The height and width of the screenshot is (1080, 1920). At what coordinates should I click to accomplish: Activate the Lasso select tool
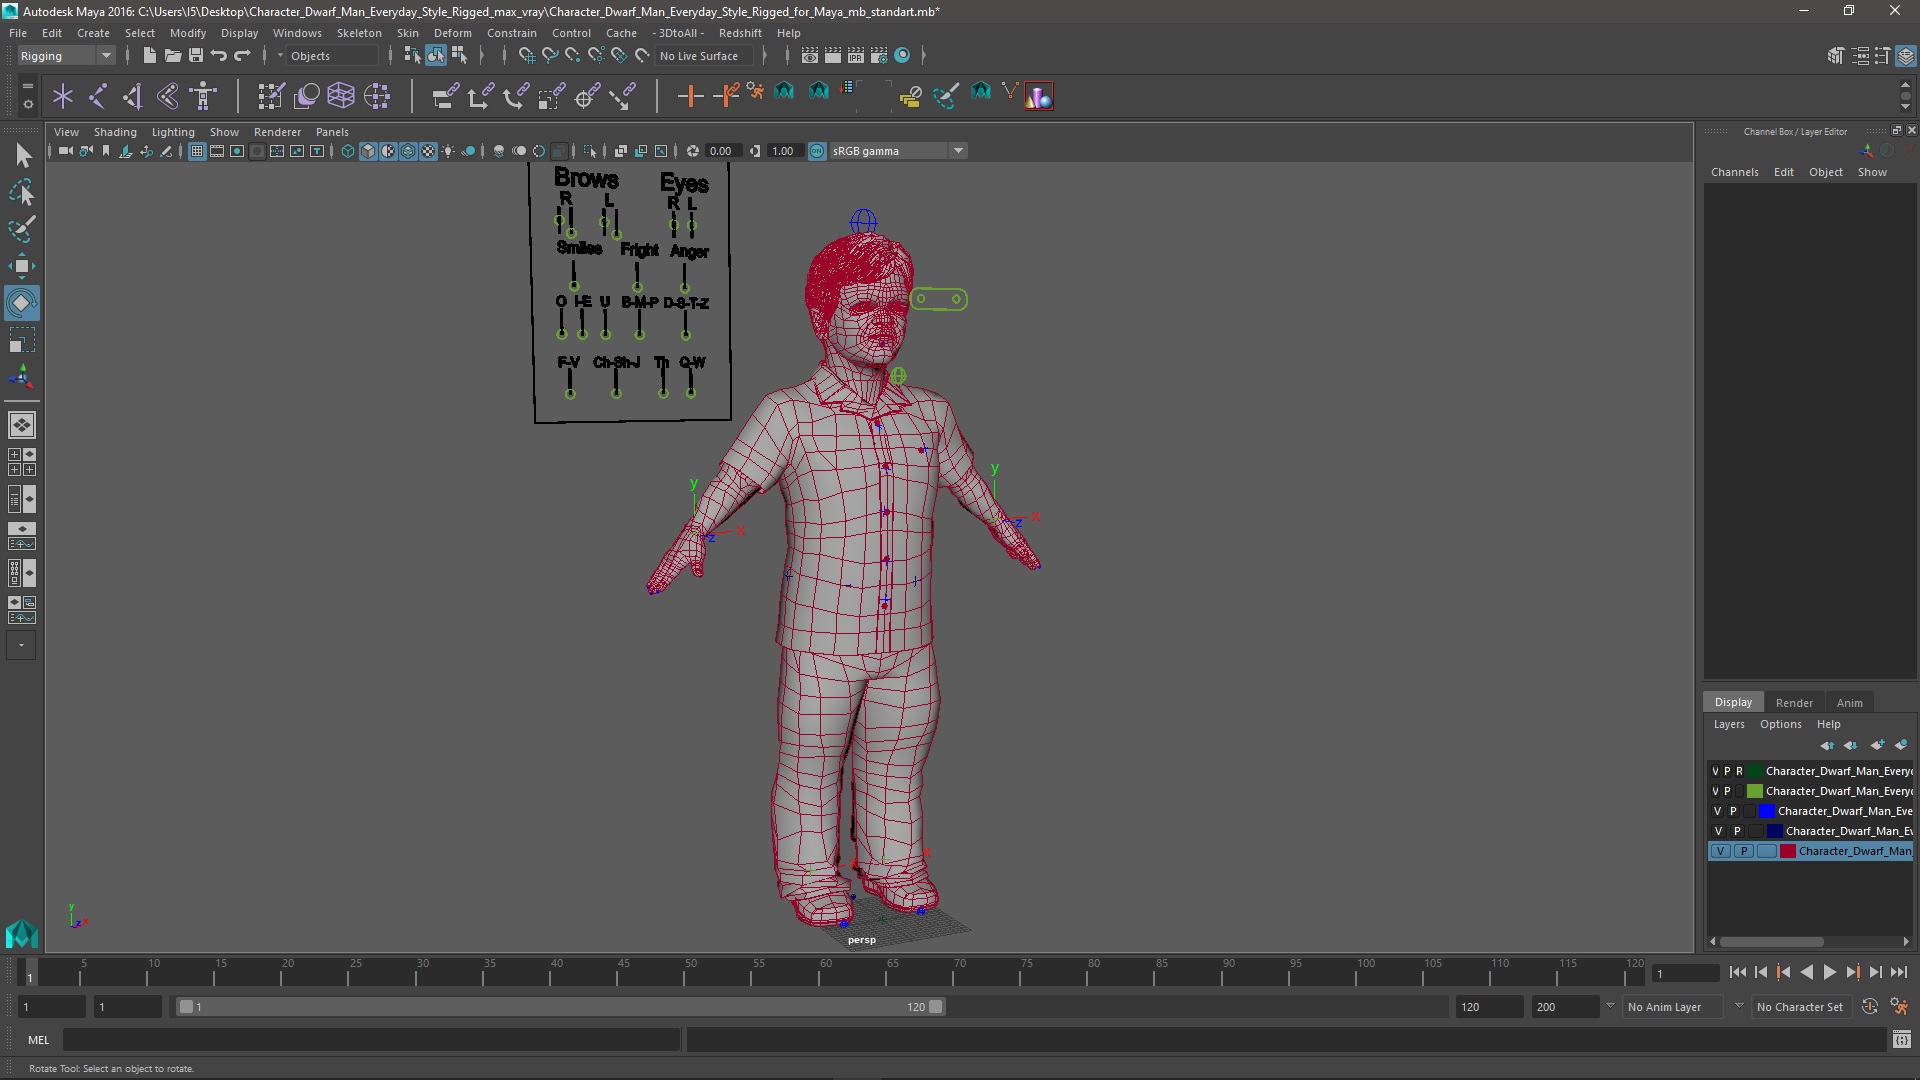(22, 192)
